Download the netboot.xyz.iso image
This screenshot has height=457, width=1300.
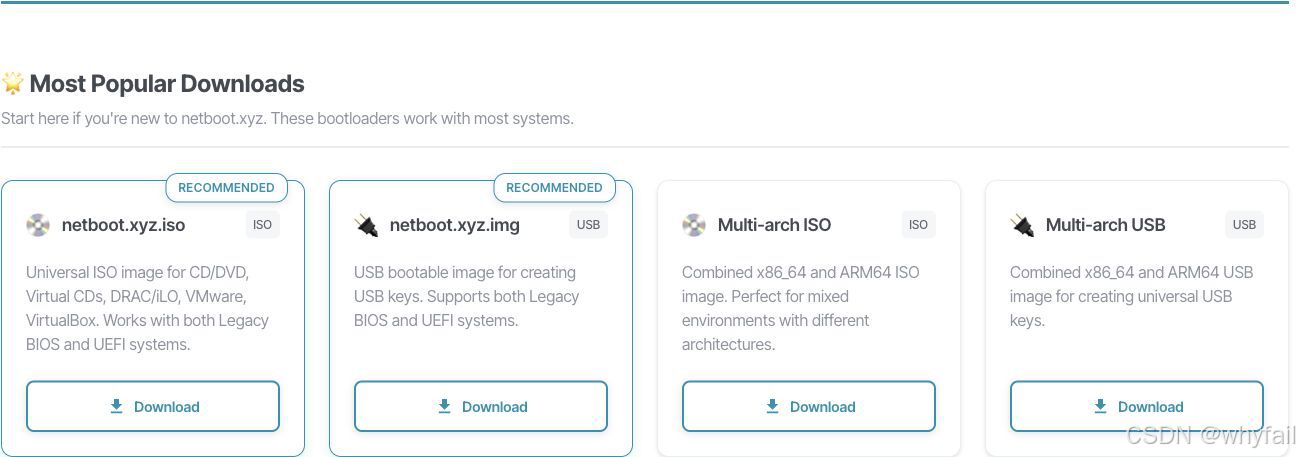[153, 406]
